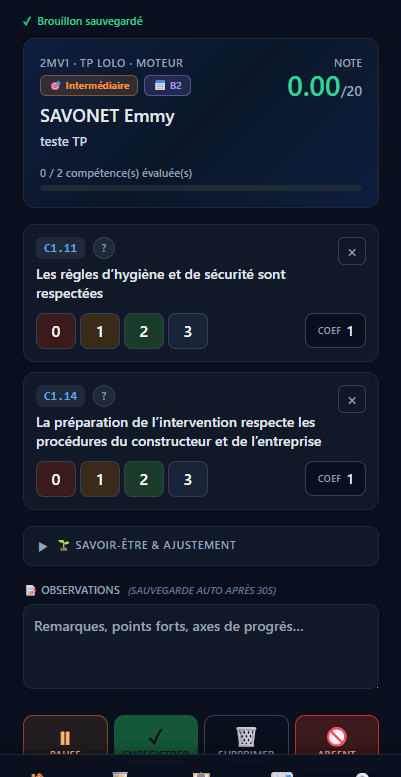Select score 1 for intervention preparation competence
This screenshot has width=401, height=777.
coord(100,479)
